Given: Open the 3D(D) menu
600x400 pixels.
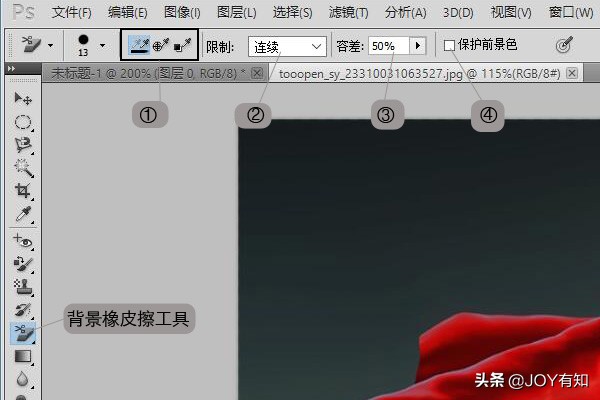Looking at the screenshot, I should (458, 13).
